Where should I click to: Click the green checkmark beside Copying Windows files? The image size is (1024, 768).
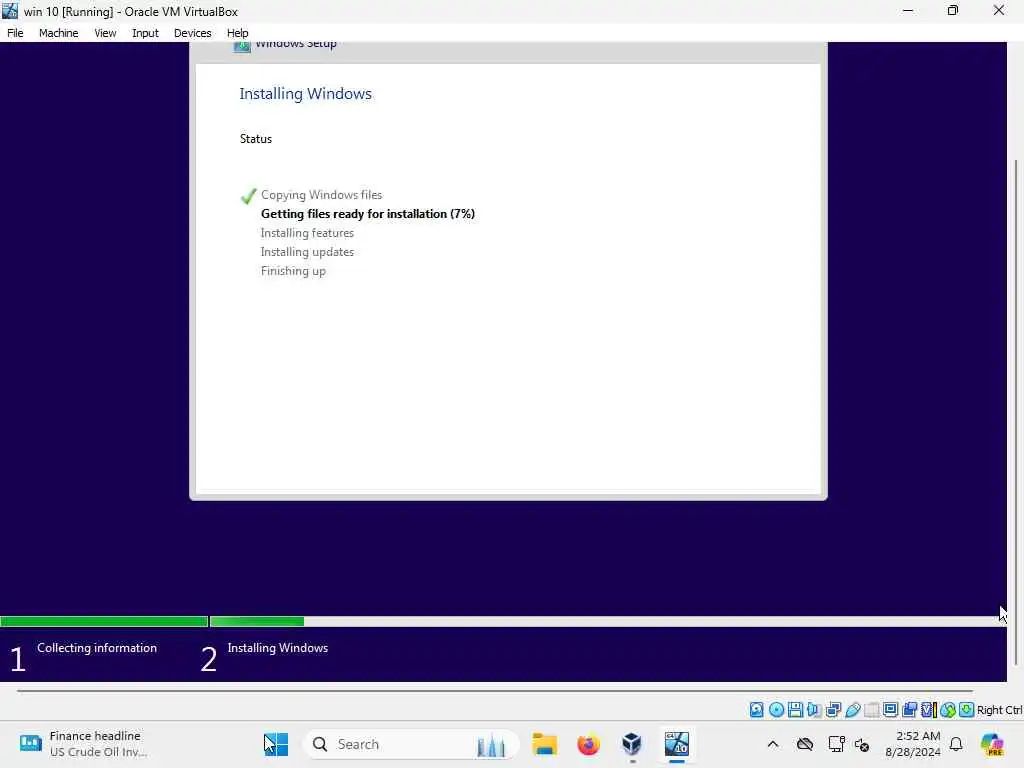pyautogui.click(x=249, y=196)
